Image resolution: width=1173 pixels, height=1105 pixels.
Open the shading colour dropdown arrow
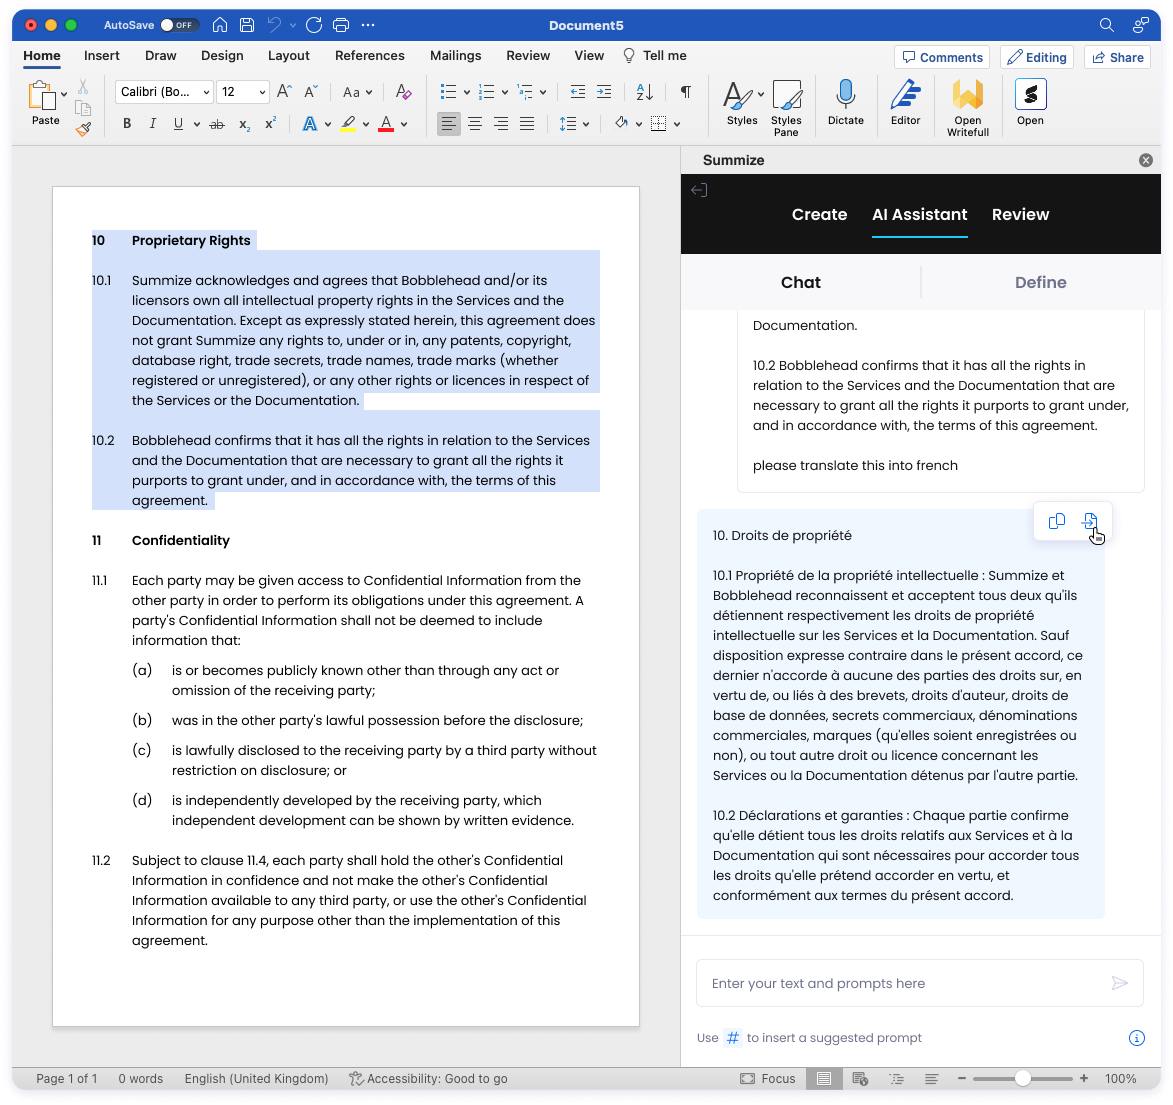pos(639,124)
